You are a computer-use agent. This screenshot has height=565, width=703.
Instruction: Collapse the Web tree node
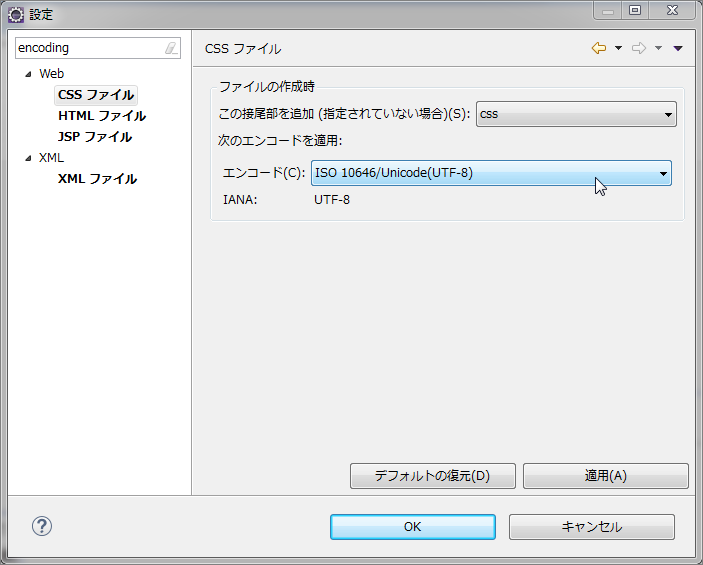tap(28, 74)
